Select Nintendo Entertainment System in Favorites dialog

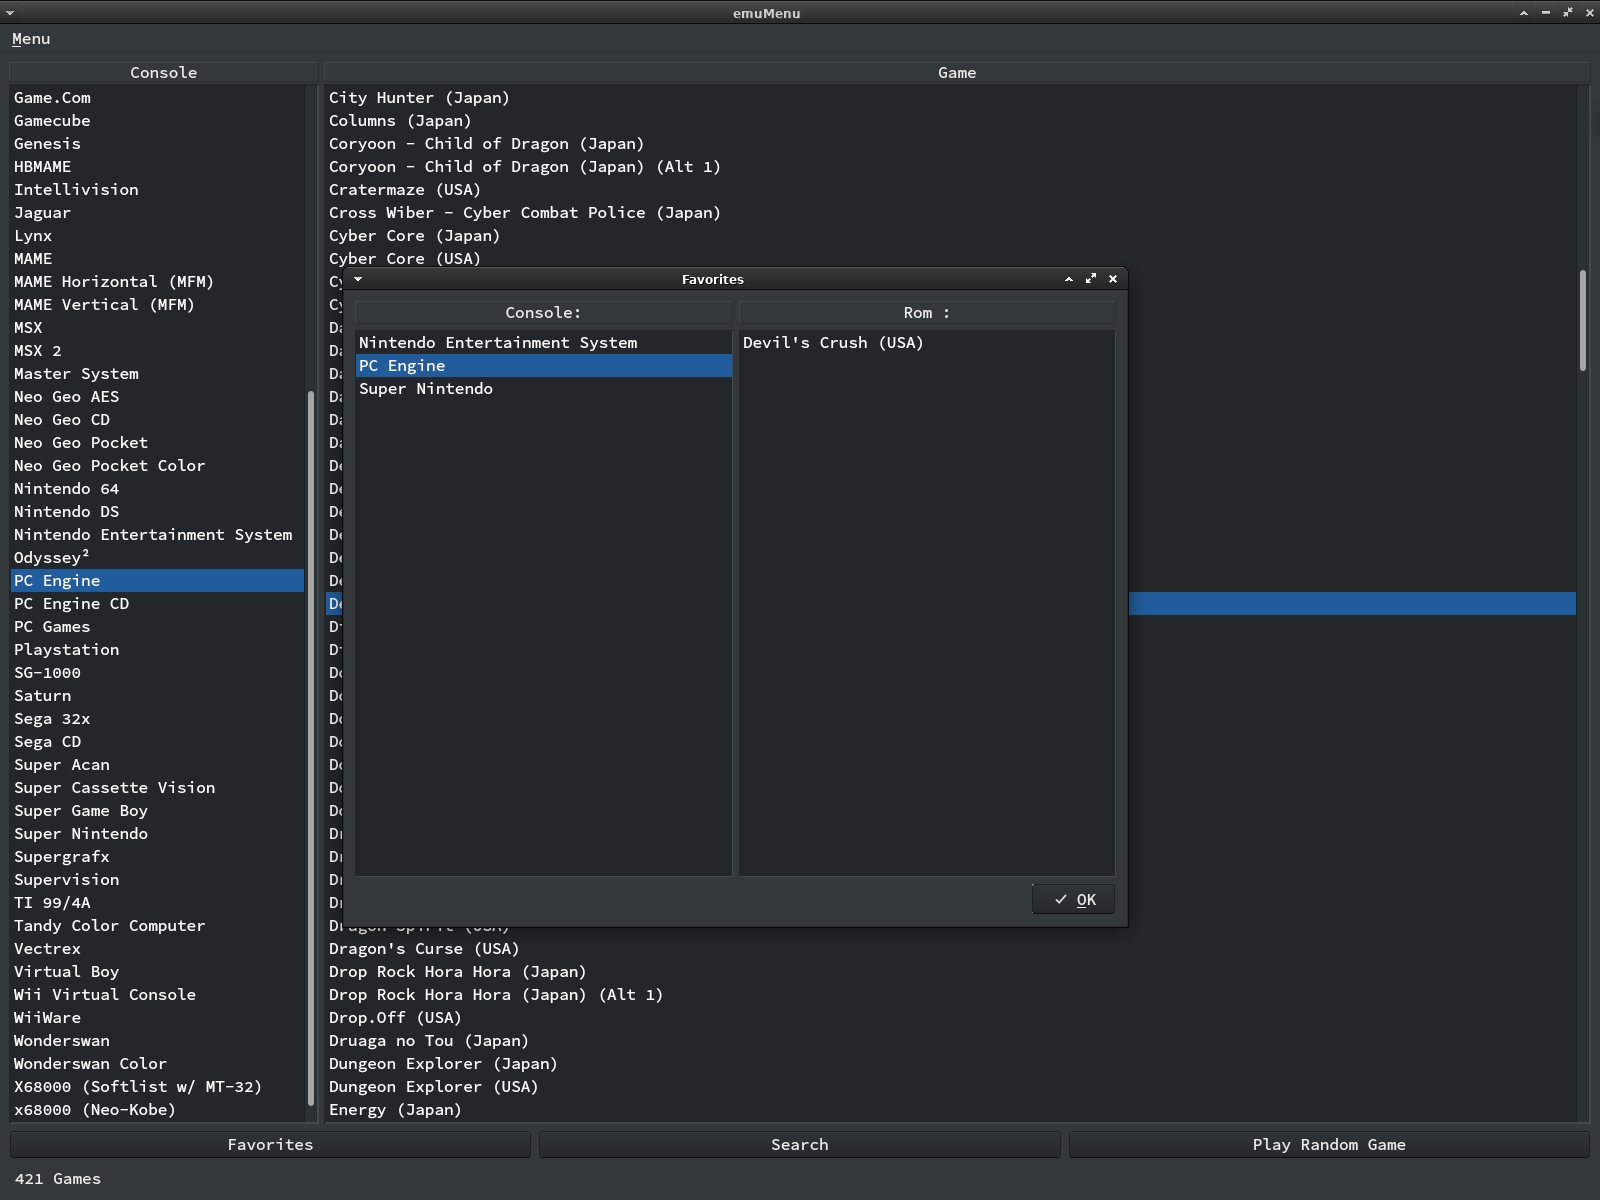coord(544,343)
